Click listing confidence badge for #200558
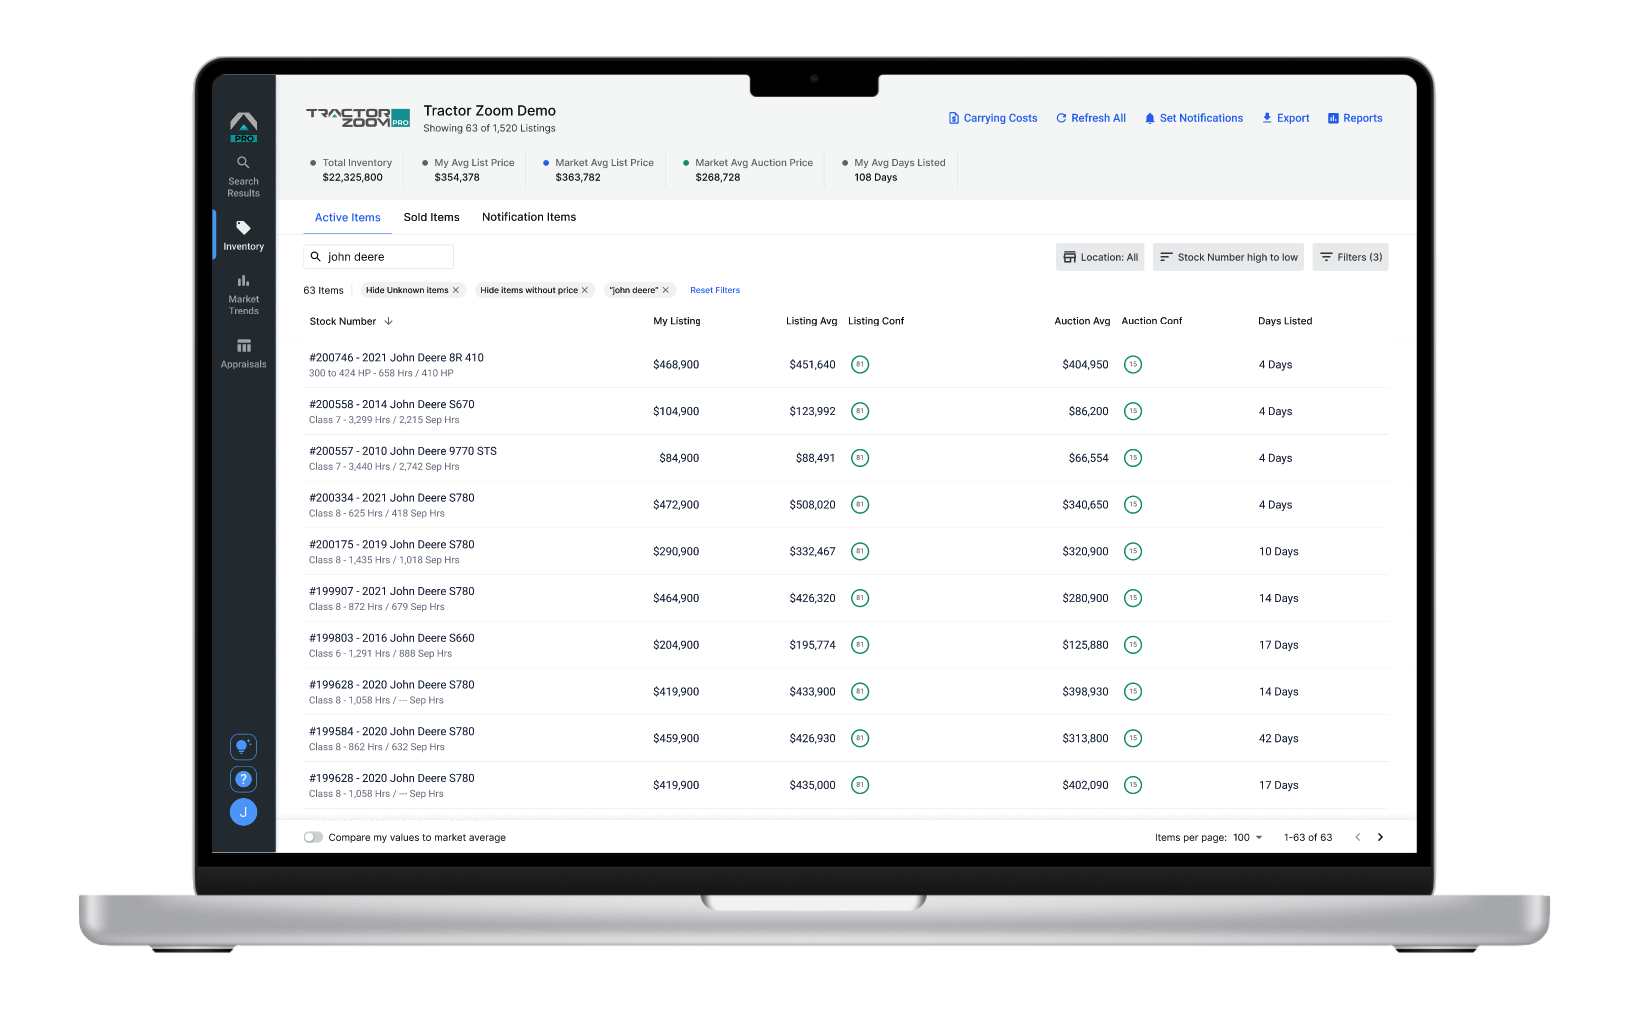This screenshot has width=1634, height=1009. pyautogui.click(x=860, y=411)
